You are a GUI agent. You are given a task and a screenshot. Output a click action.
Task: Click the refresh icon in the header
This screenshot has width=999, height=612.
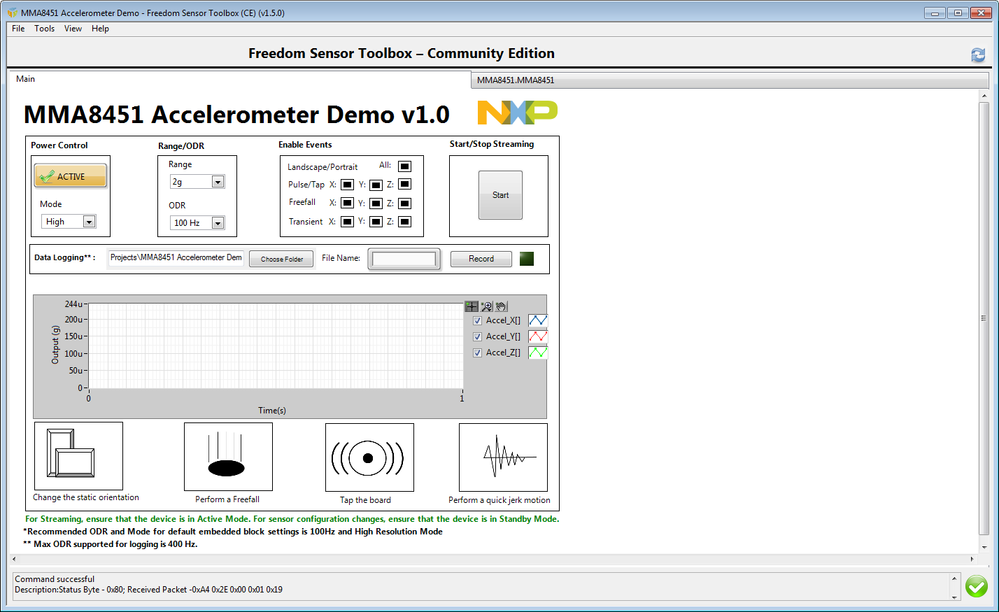[x=978, y=55]
